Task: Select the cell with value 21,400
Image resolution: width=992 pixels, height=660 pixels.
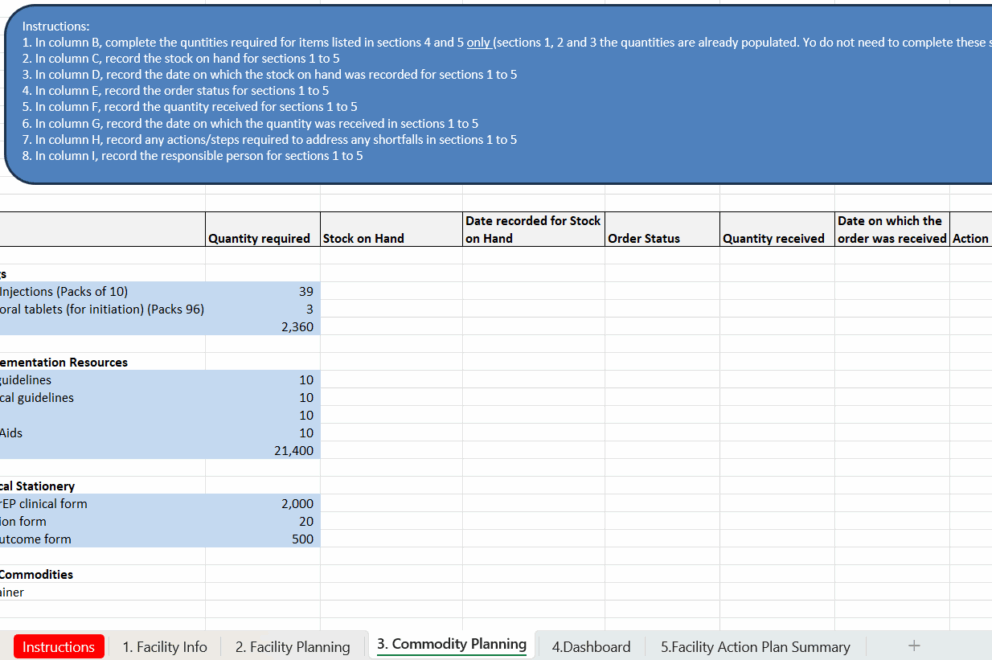Action: click(262, 451)
